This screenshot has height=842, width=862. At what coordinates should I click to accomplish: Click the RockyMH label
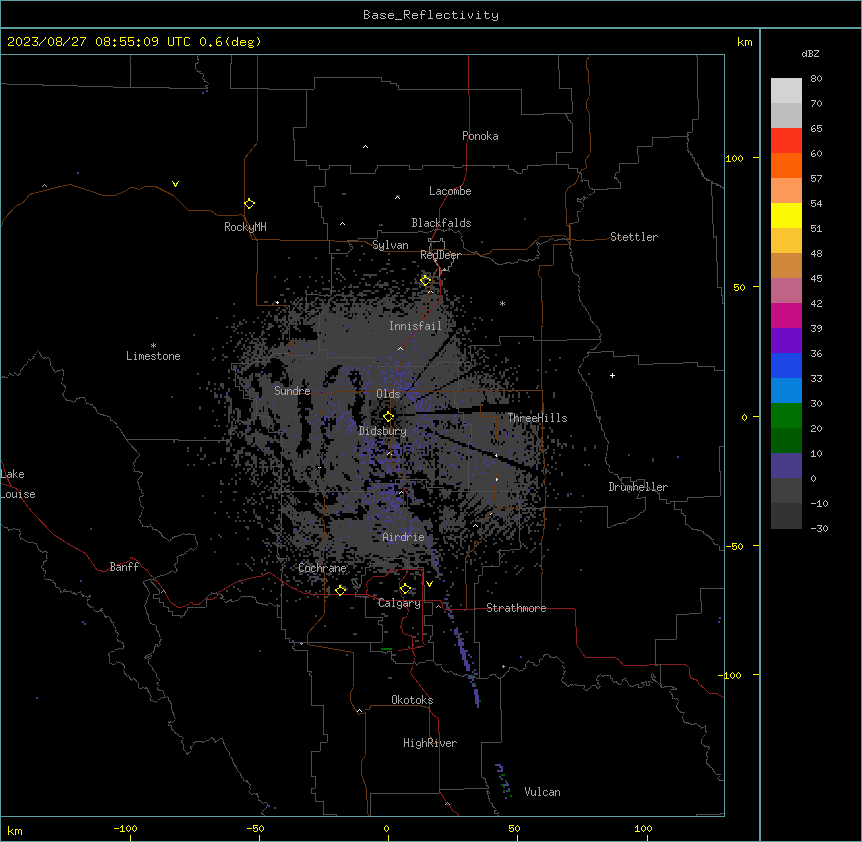click(x=245, y=227)
